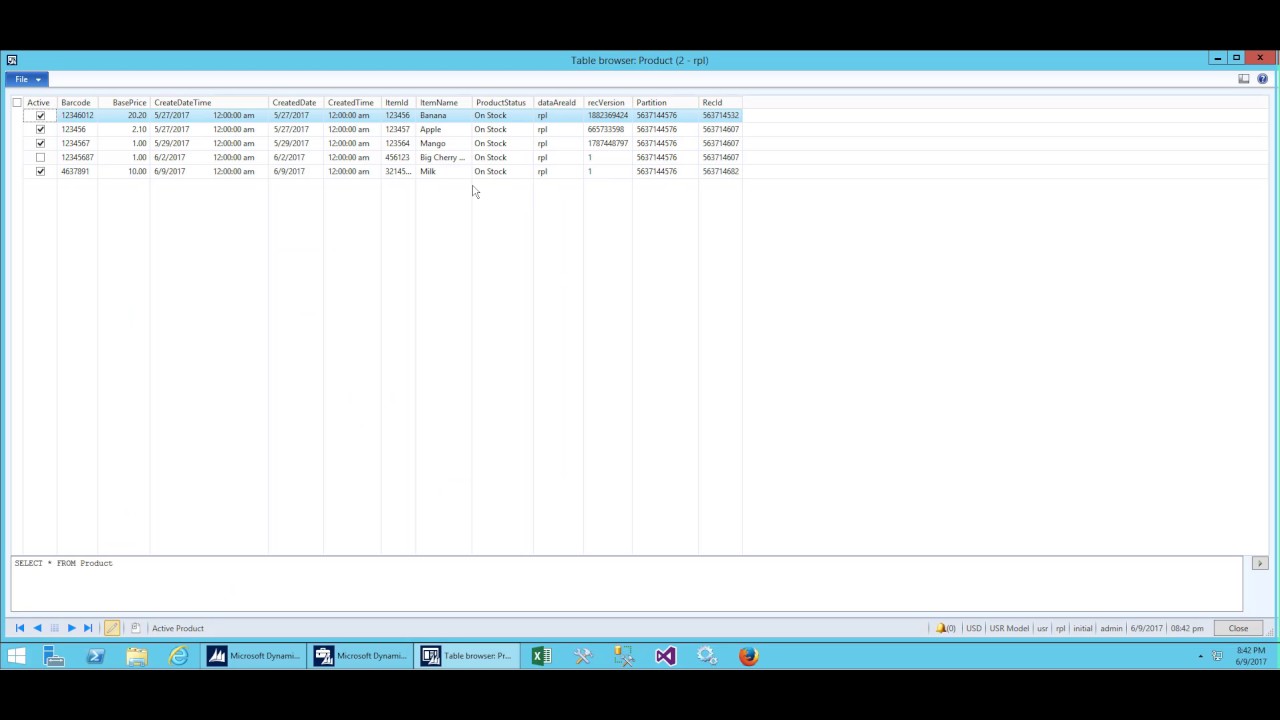Open Excel from the taskbar

coord(541,656)
